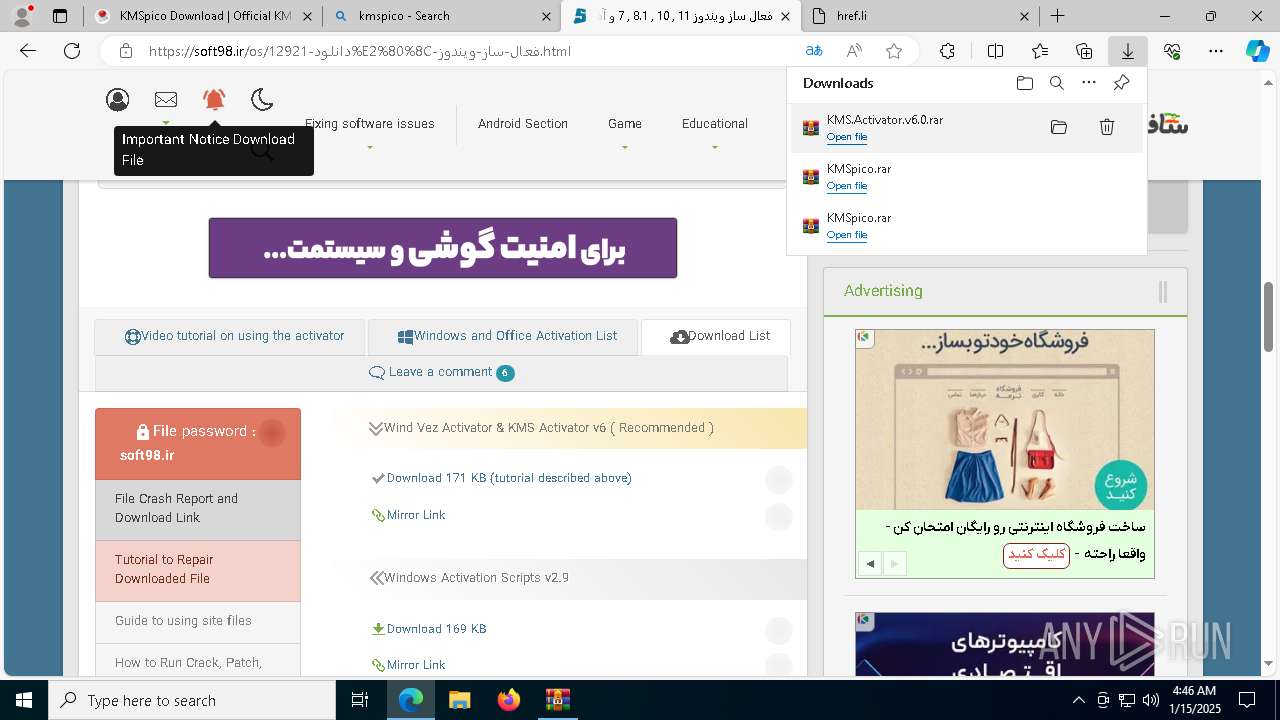Open More options in Downloads panel
This screenshot has height=720, width=1280.
tap(1089, 83)
